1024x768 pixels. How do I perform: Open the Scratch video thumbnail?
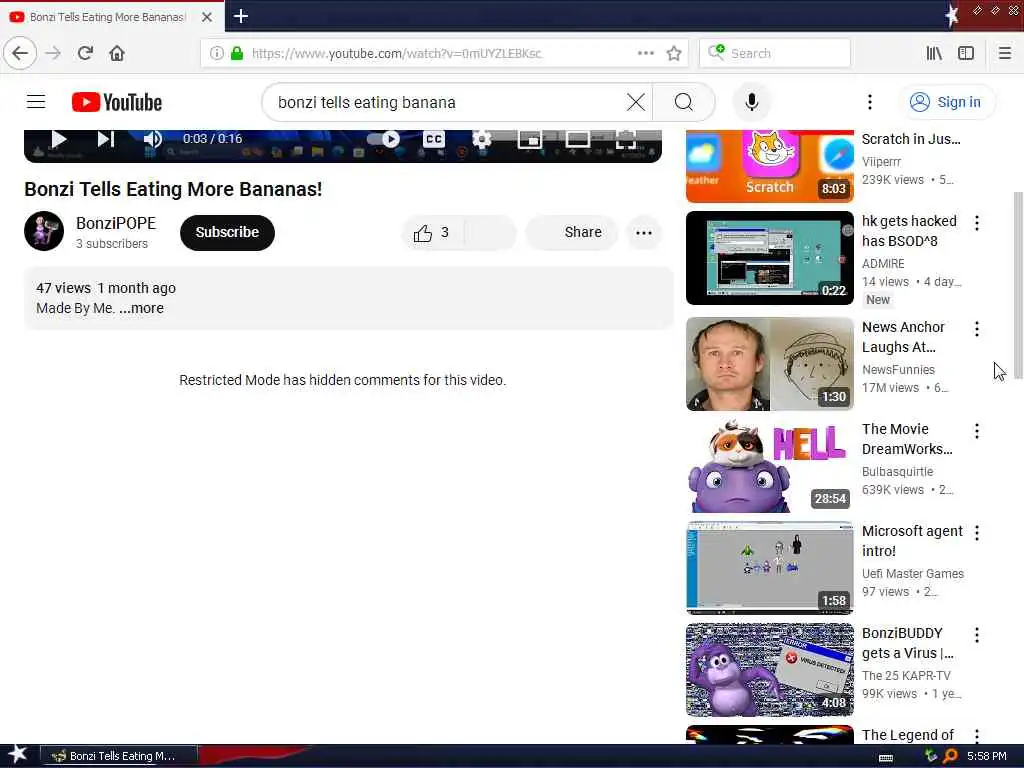[x=770, y=166]
